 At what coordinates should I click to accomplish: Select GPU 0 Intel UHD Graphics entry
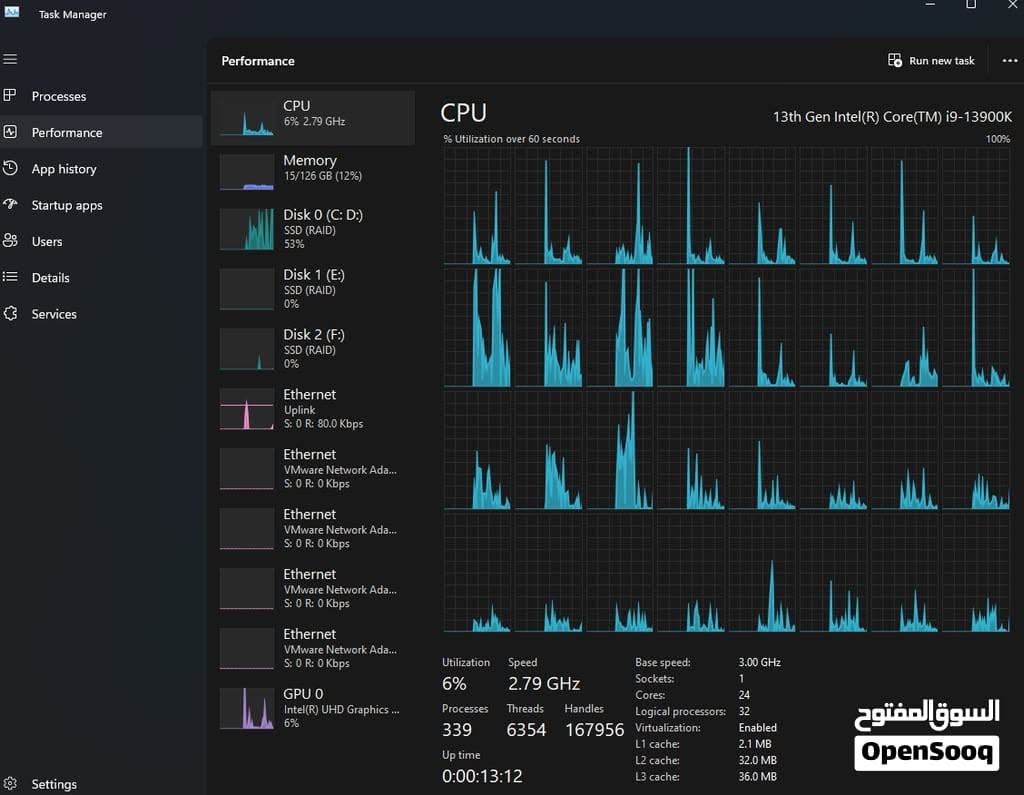pos(312,709)
